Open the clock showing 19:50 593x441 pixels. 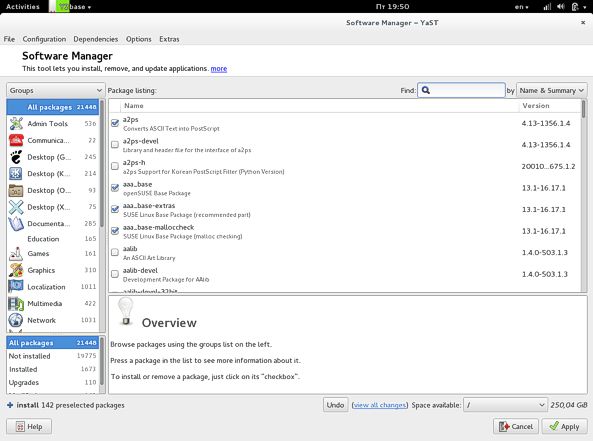(392, 6)
